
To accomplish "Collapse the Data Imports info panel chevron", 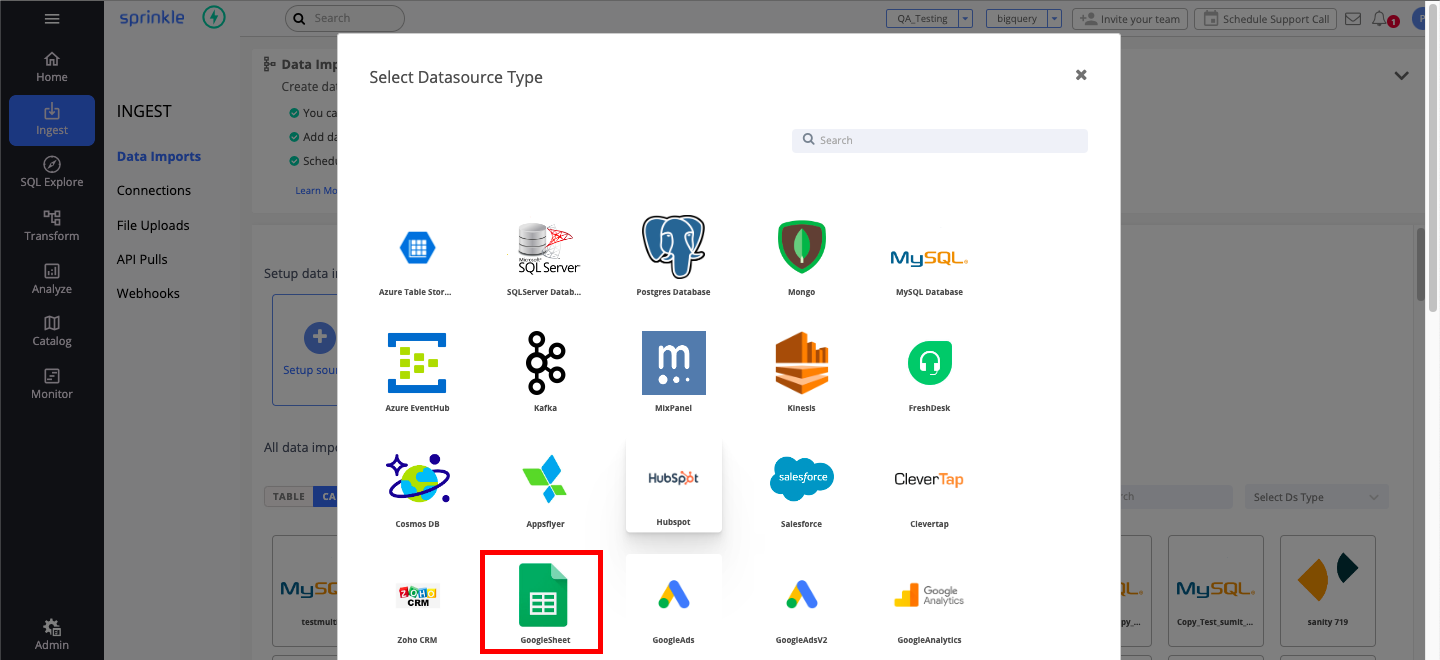I will pyautogui.click(x=1402, y=76).
